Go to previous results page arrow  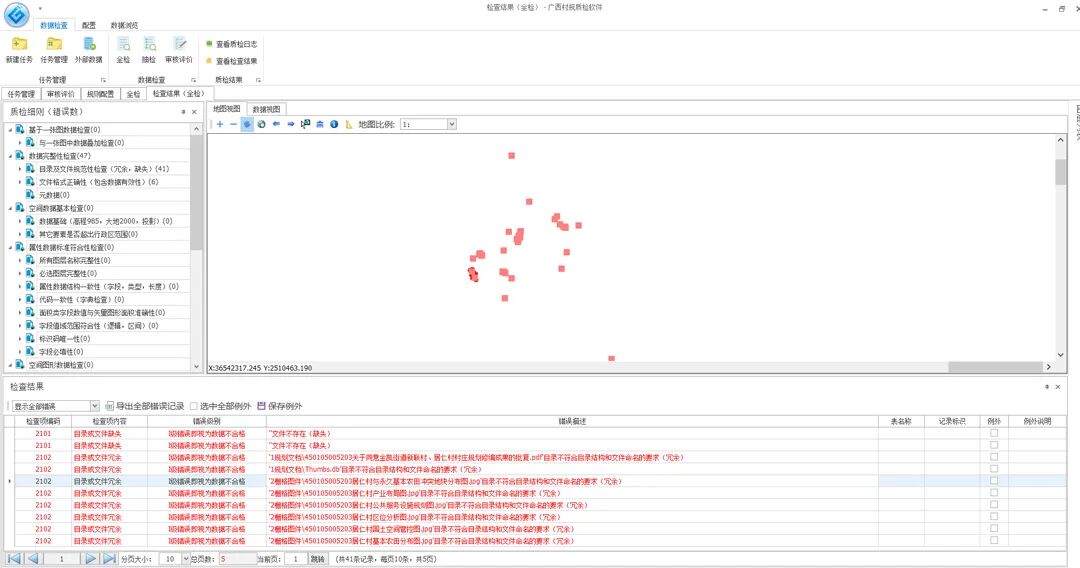32,559
